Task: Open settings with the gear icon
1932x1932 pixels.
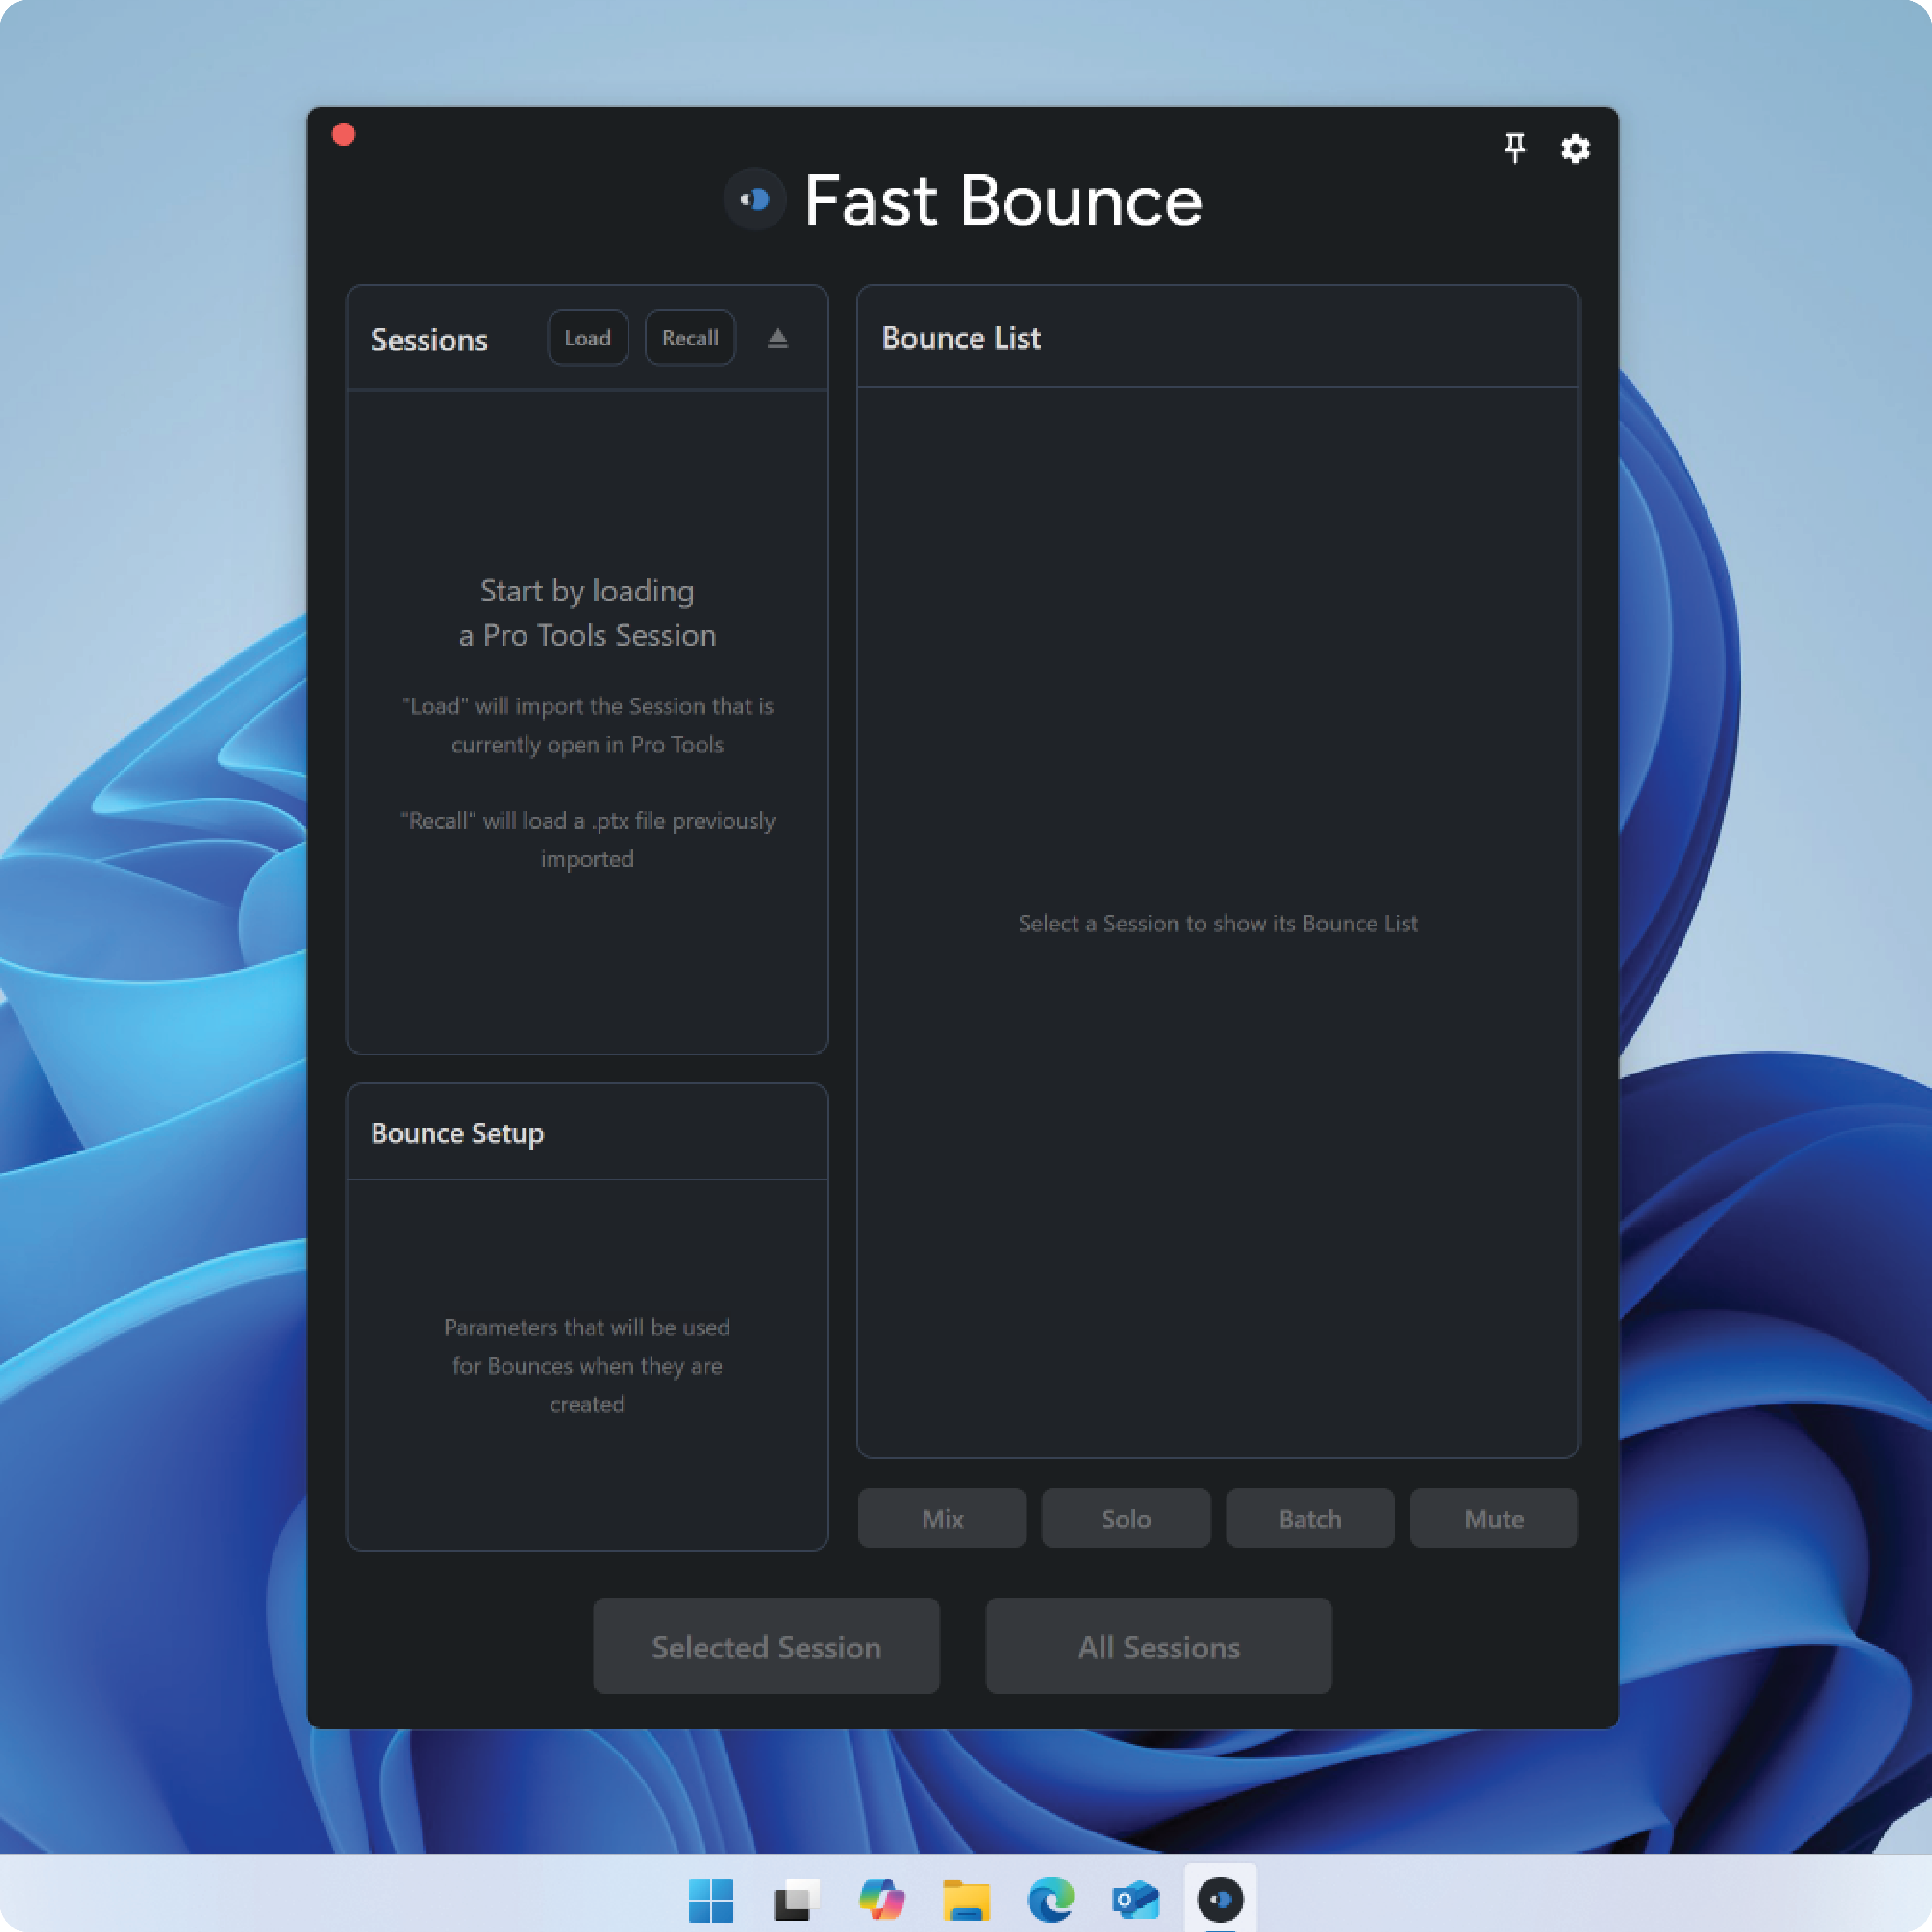Action: [1575, 149]
